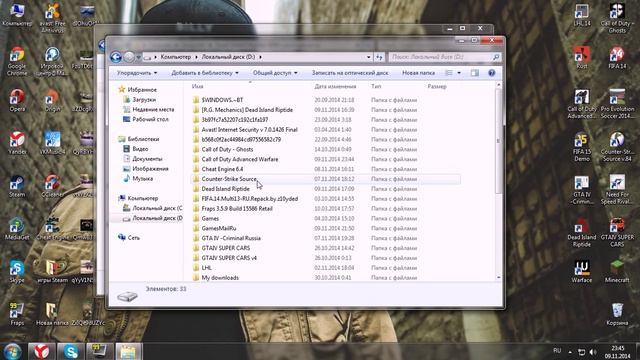This screenshot has width=640, height=360.
Task: Select Call of Duty Advanced Warfare folder
Action: 240,159
